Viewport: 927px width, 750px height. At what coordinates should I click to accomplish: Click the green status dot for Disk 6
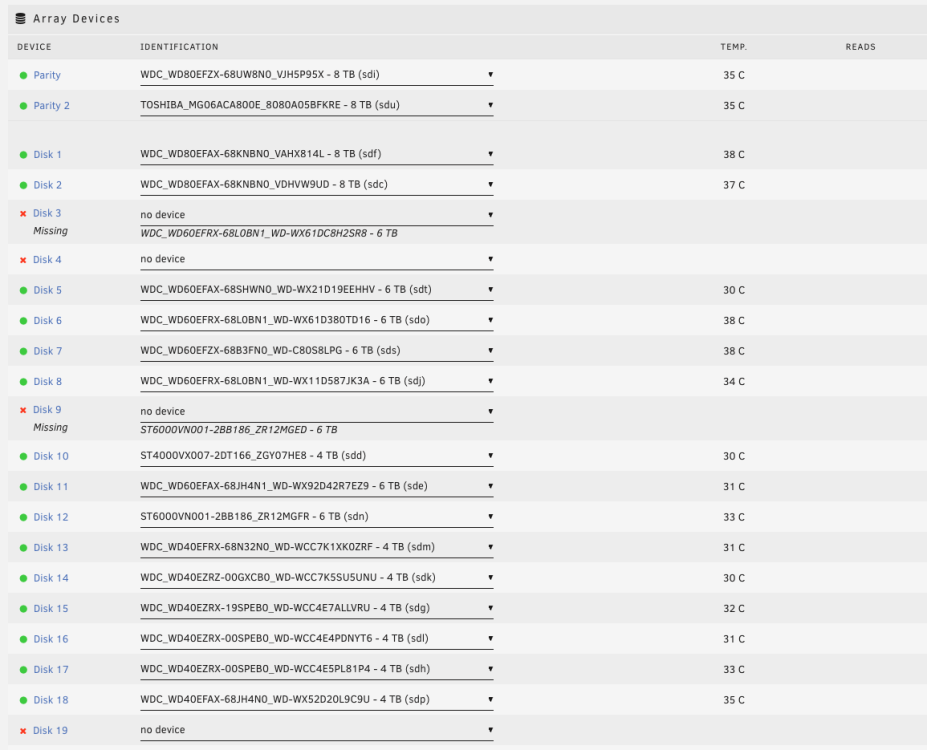tap(24, 321)
